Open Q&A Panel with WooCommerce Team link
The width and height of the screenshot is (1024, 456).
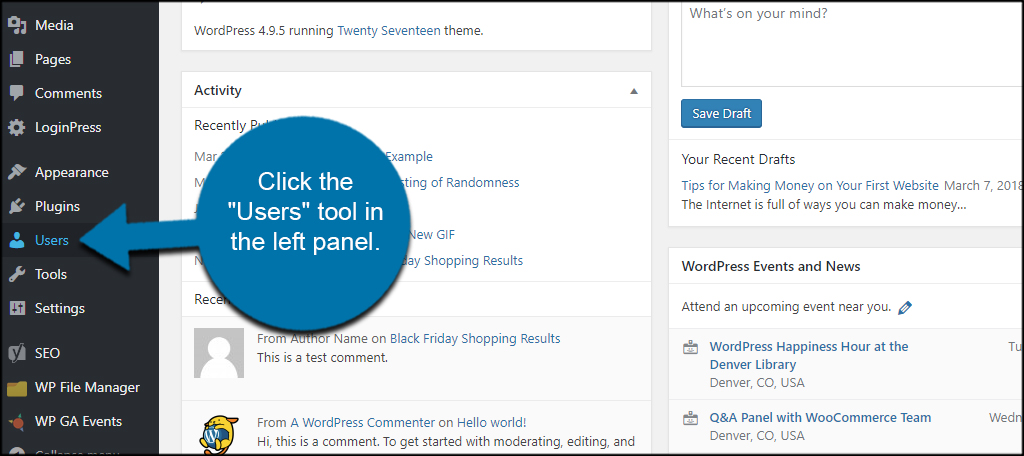(x=820, y=417)
